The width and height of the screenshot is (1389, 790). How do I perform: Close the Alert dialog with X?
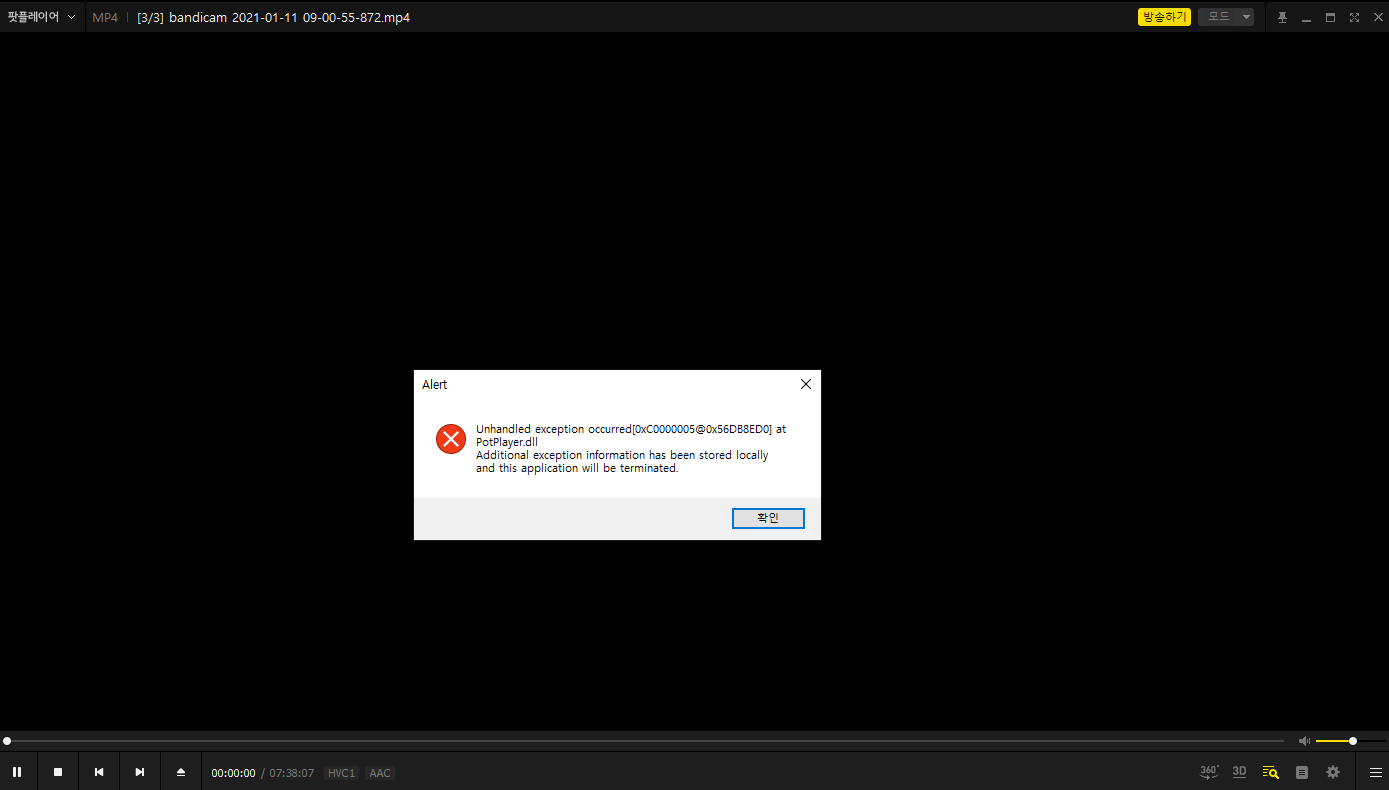pyautogui.click(x=805, y=384)
